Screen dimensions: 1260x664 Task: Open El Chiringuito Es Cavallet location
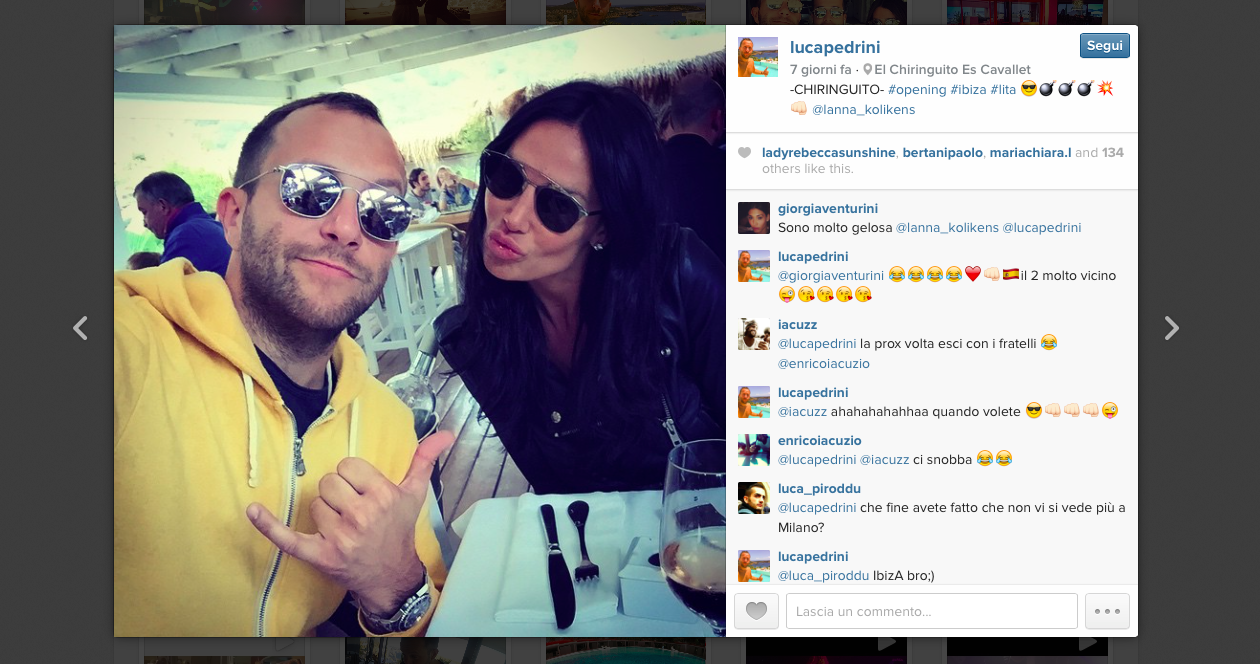click(952, 70)
